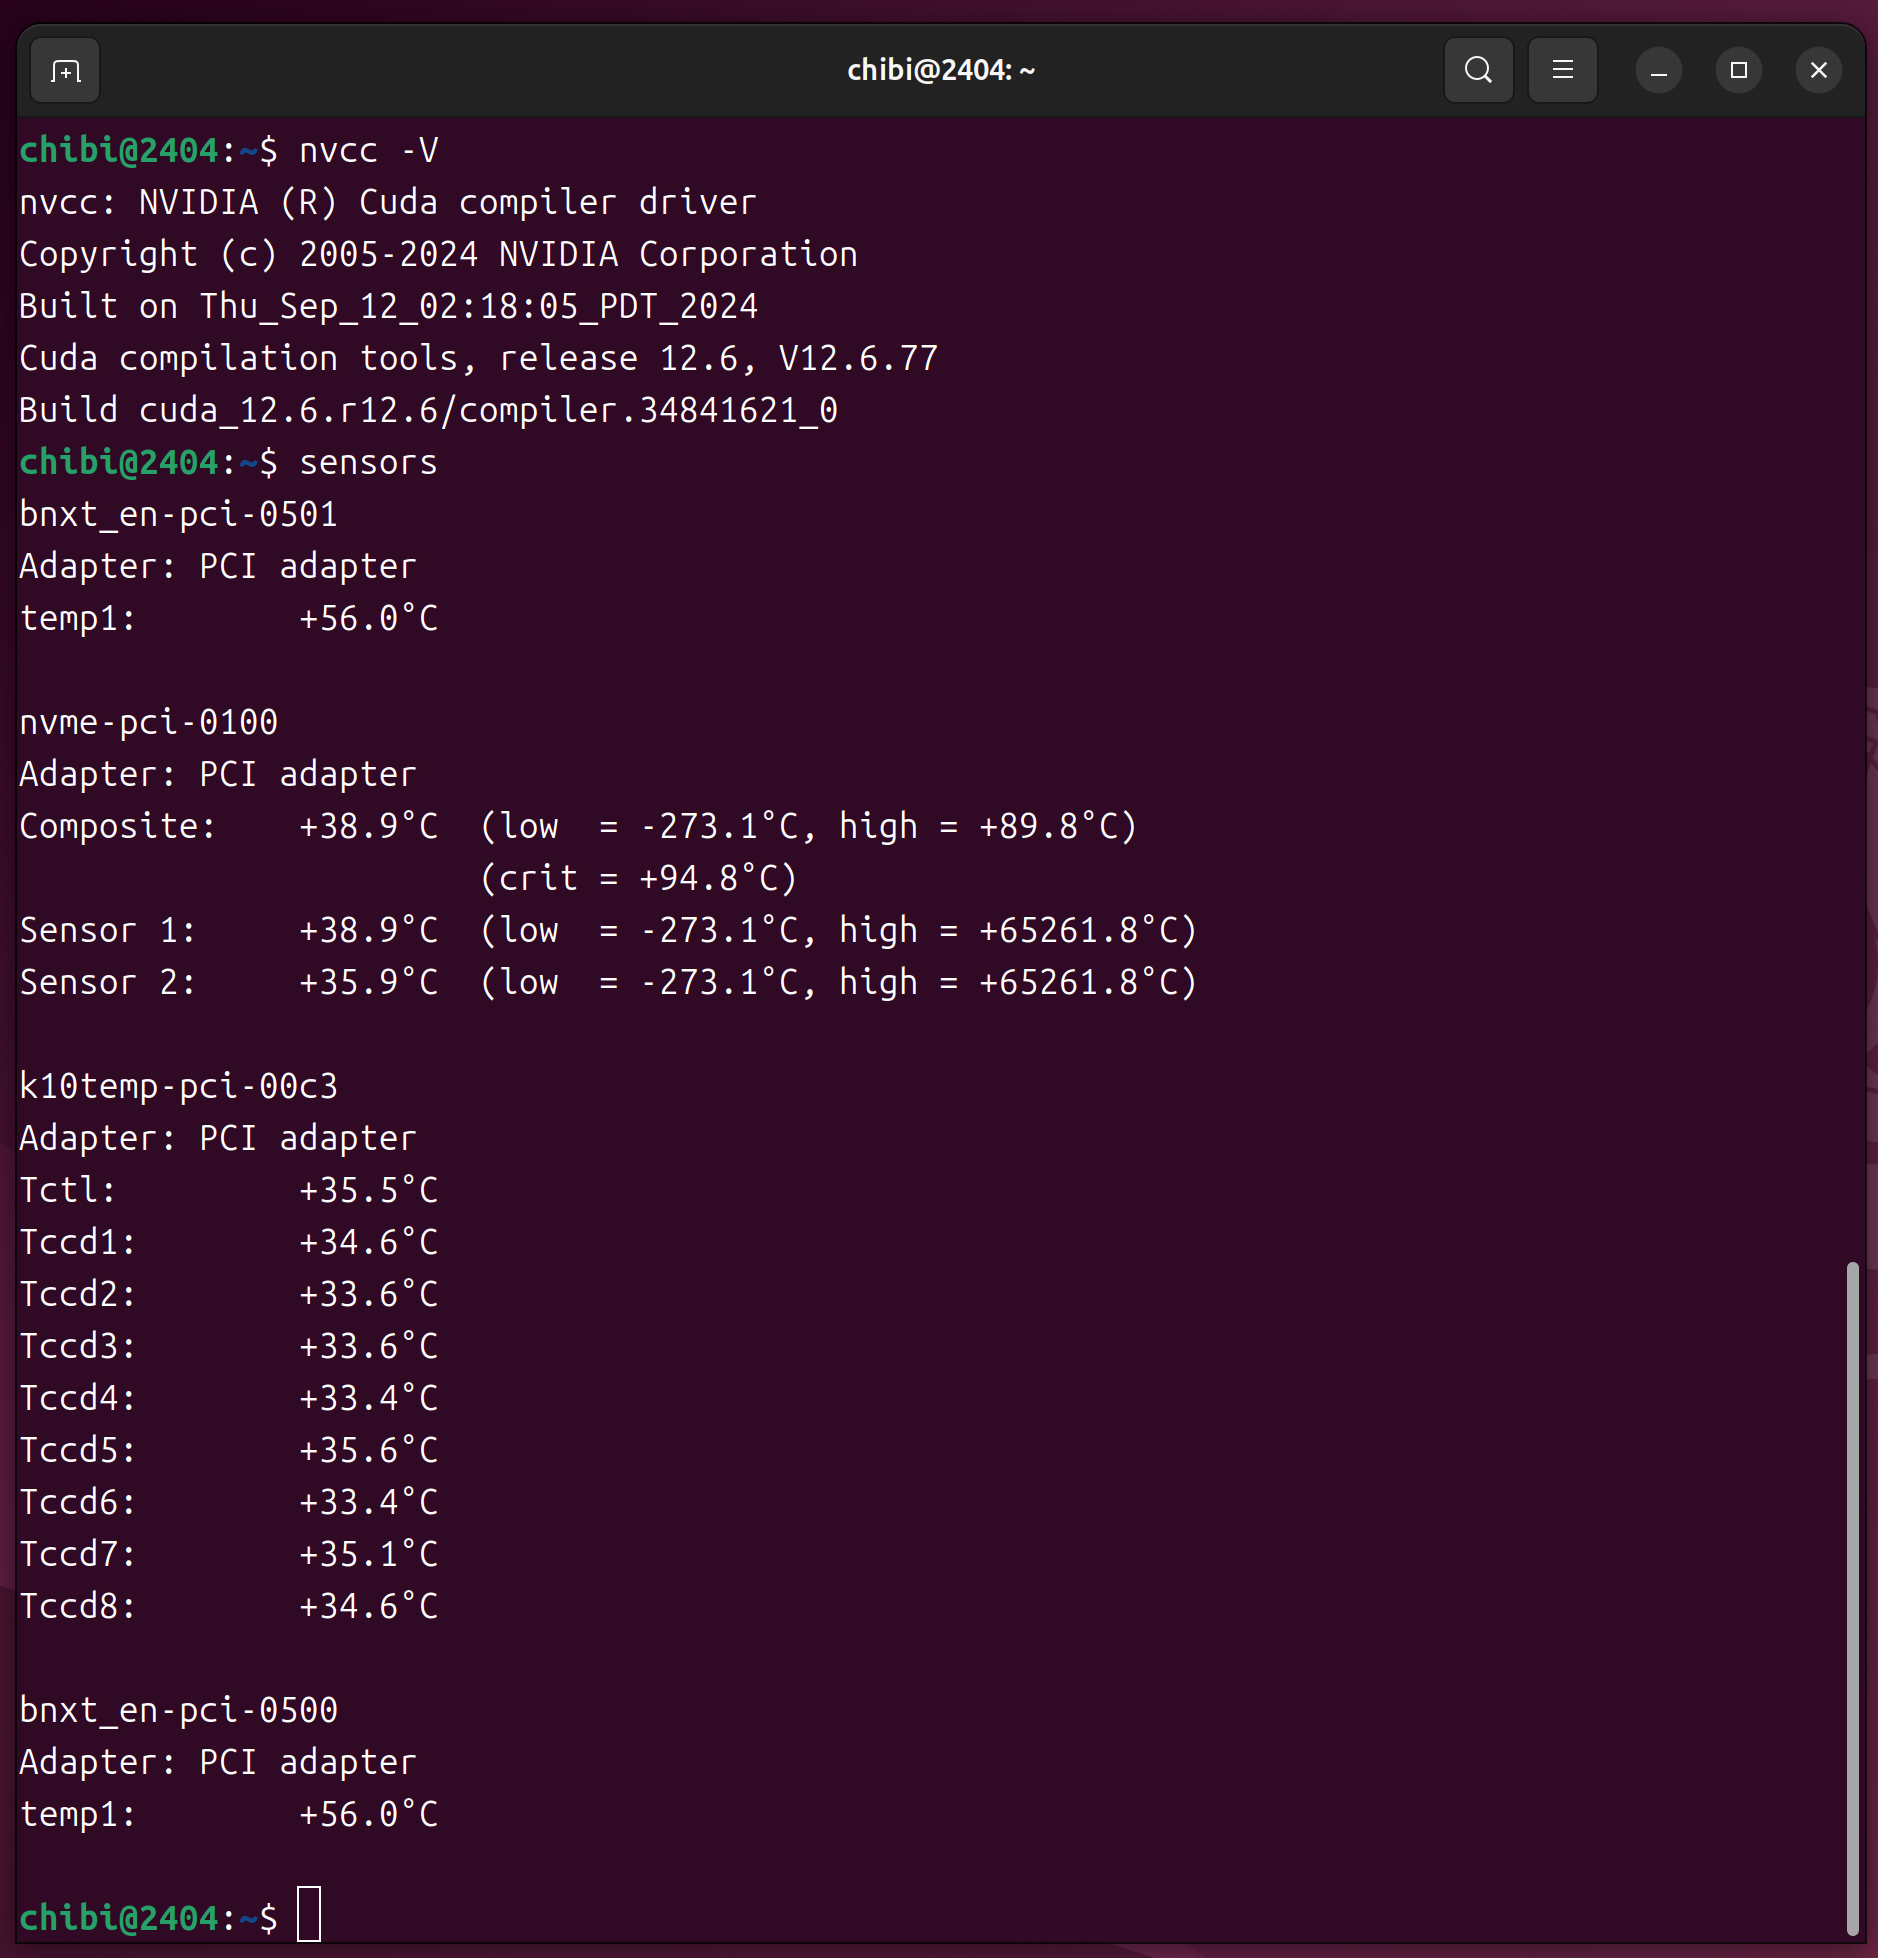The image size is (1878, 1958).
Task: Click the bnxt_en-pci-0501 heading
Action: coord(178,515)
